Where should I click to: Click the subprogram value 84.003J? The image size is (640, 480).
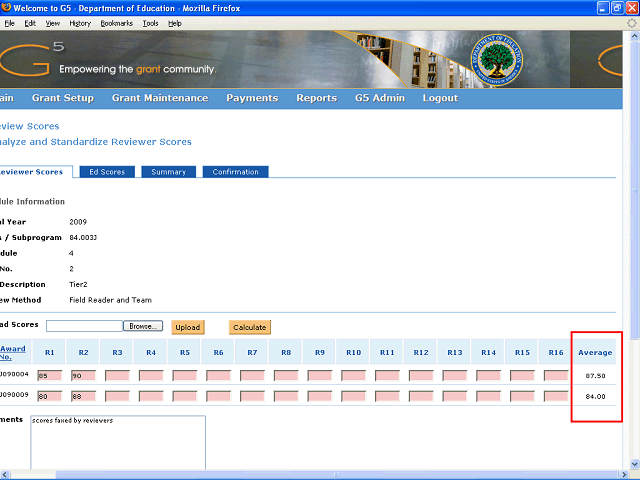(x=83, y=238)
